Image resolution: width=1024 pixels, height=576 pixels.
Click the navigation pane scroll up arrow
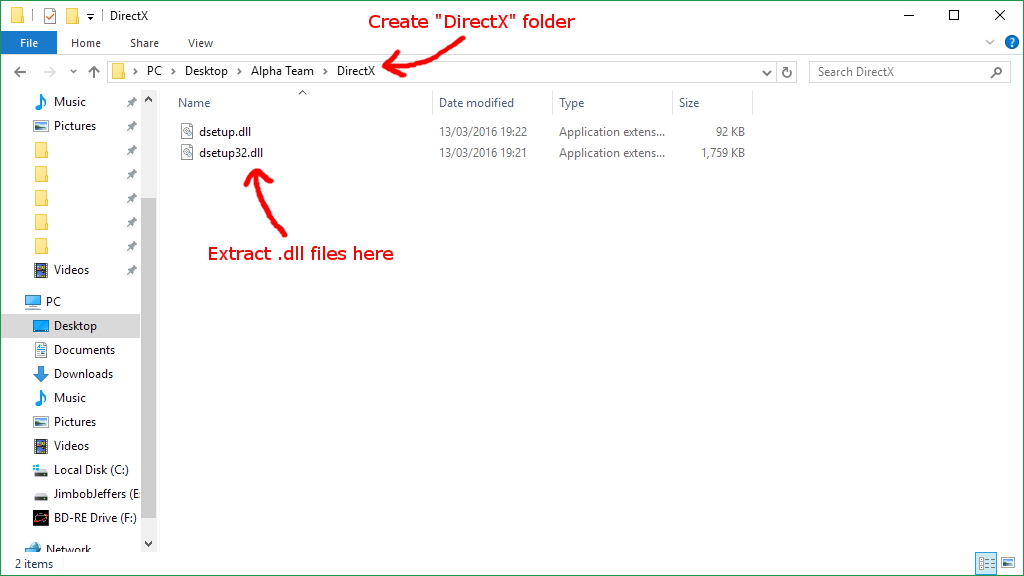148,100
